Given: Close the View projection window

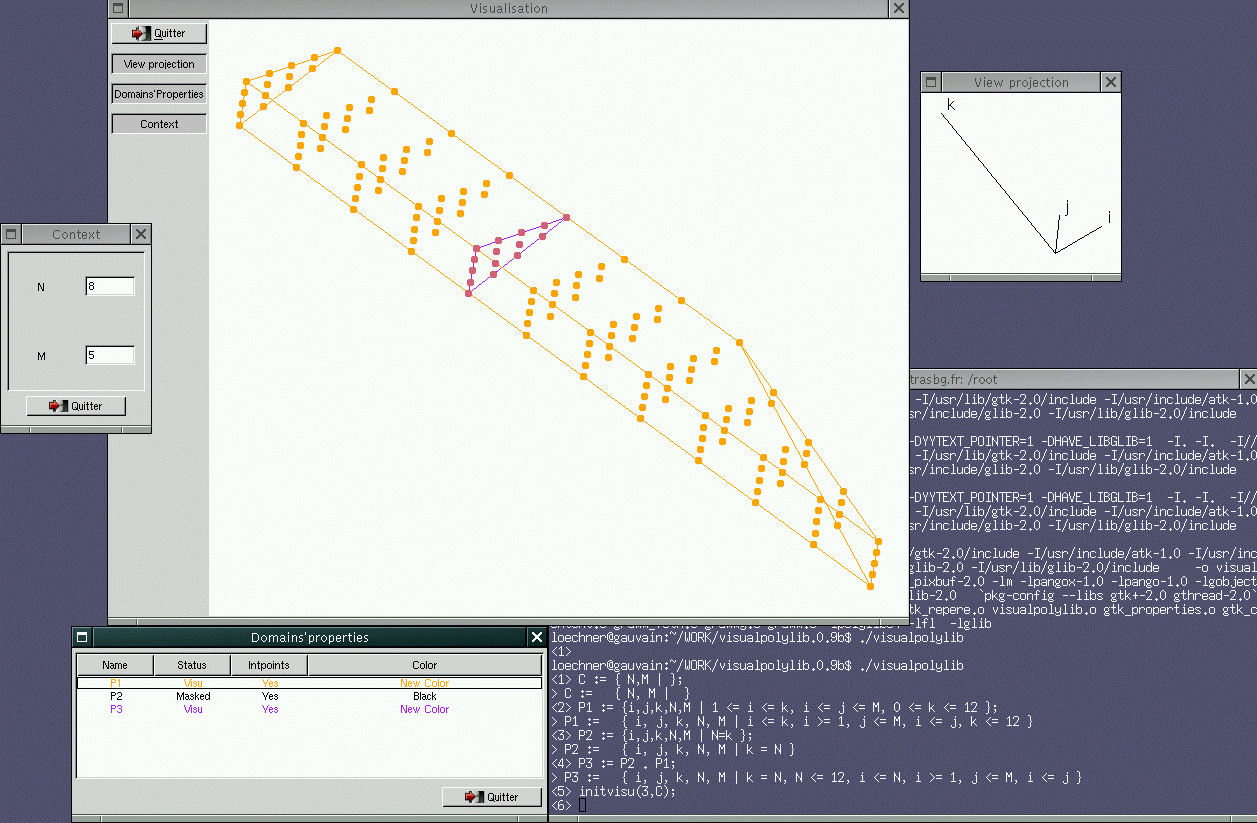Looking at the screenshot, I should click(x=1111, y=82).
